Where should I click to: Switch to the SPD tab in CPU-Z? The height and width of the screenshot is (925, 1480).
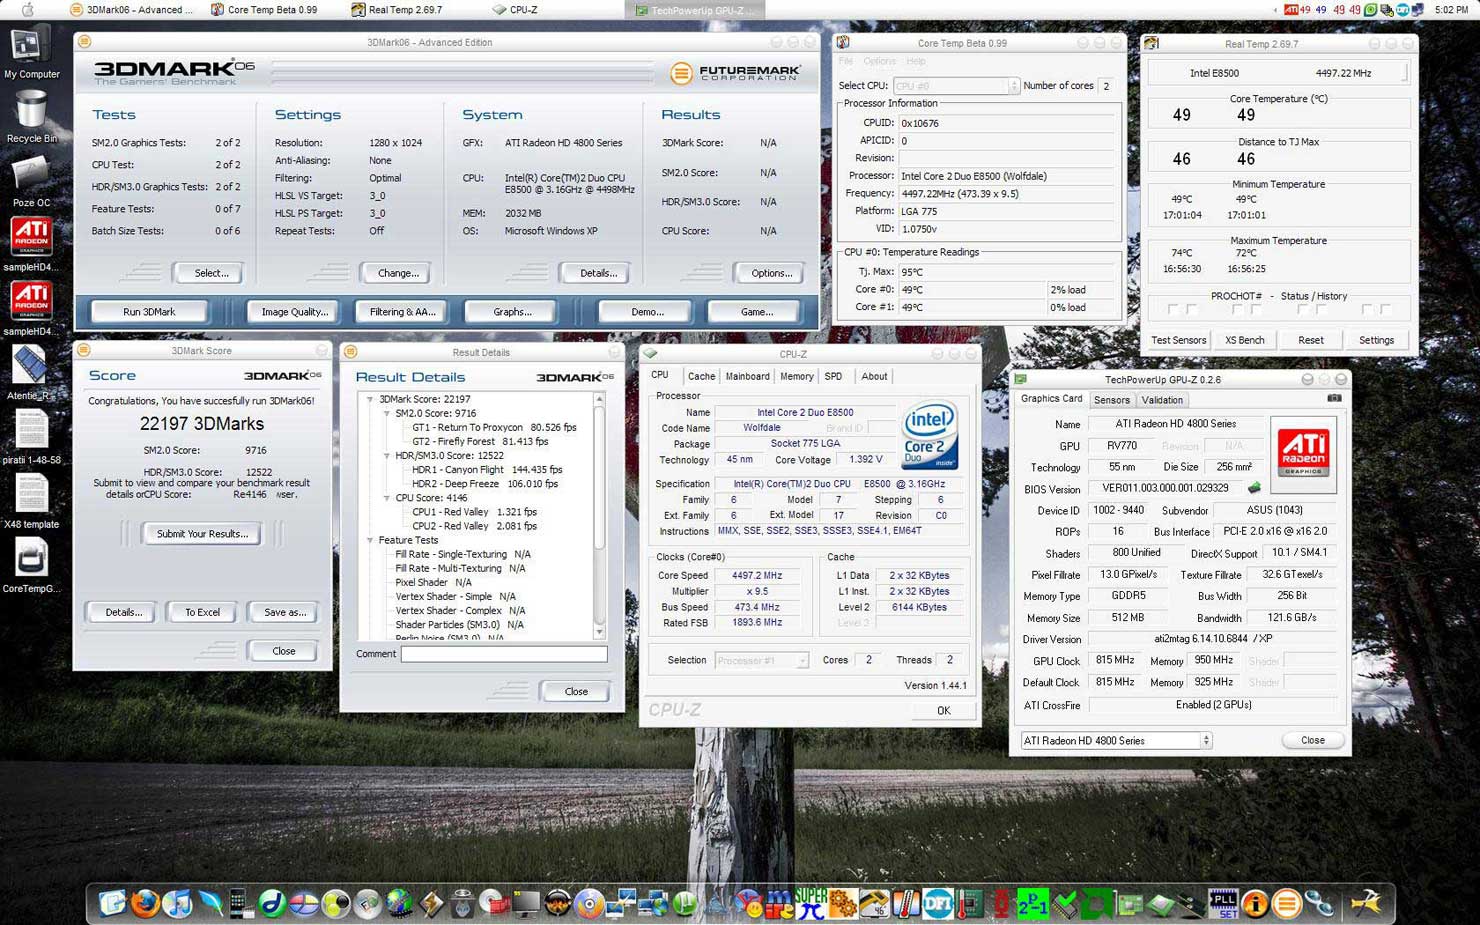pos(833,376)
